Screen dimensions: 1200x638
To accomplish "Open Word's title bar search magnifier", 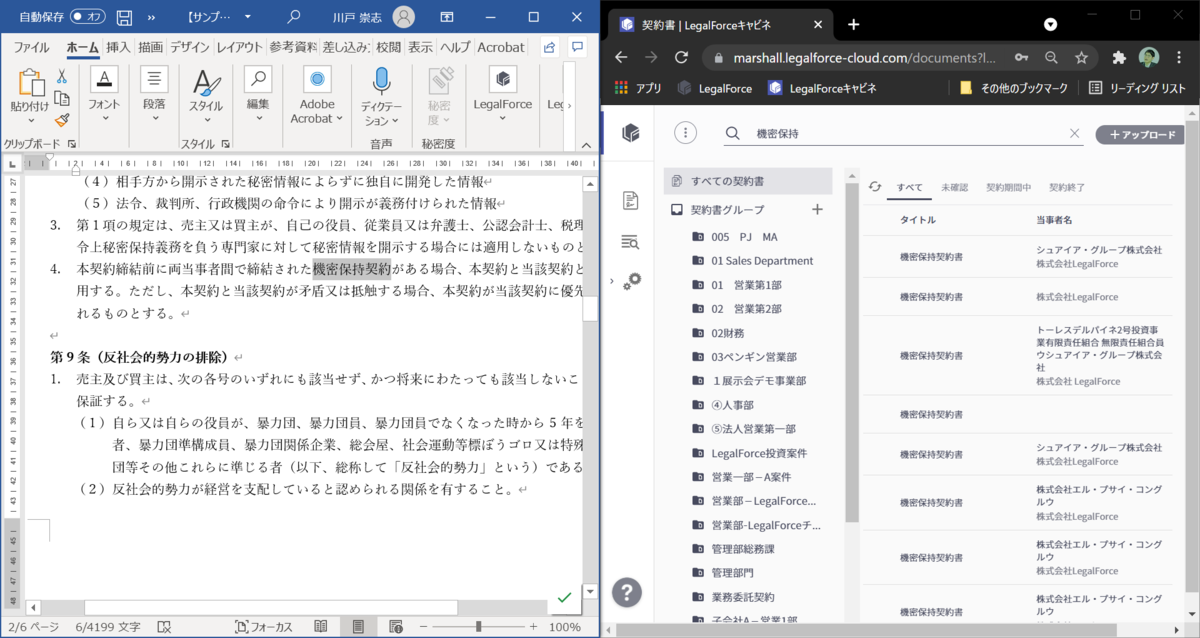I will point(293,17).
